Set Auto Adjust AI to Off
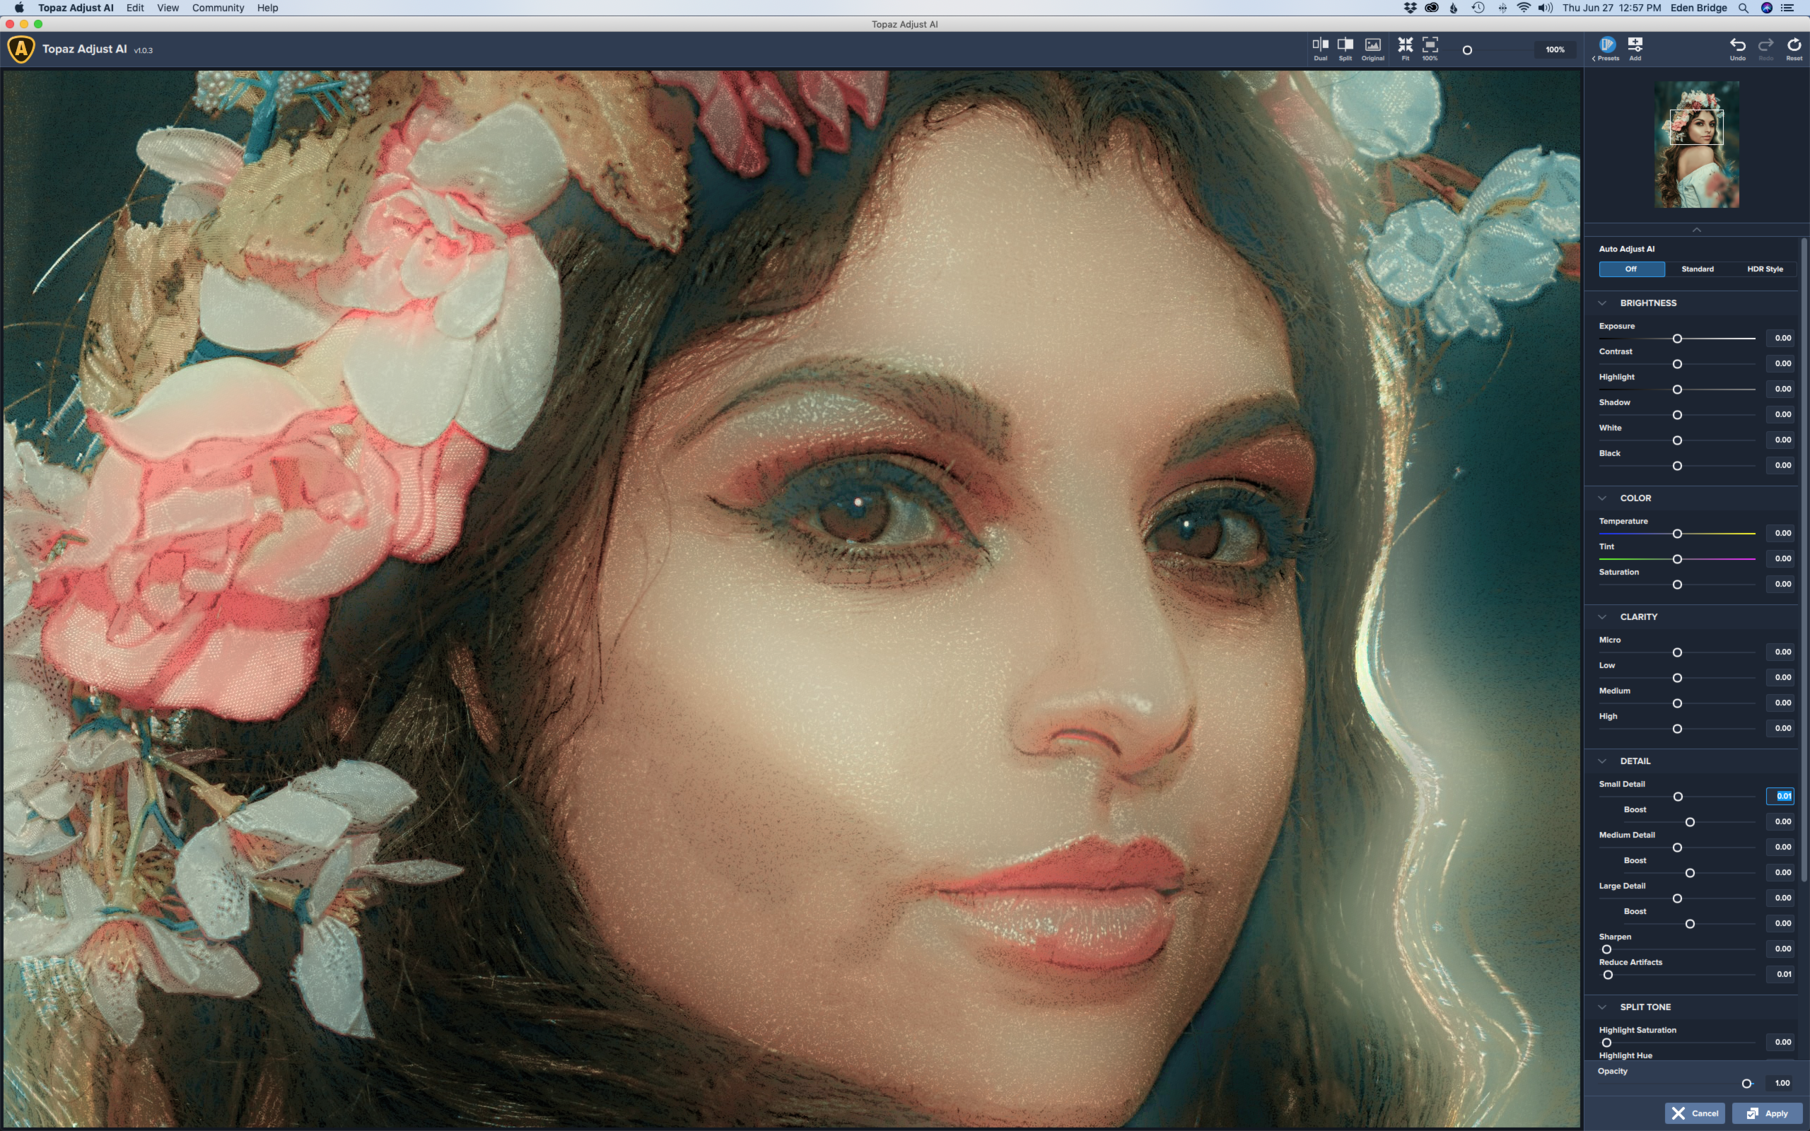The image size is (1810, 1131). pyautogui.click(x=1631, y=269)
